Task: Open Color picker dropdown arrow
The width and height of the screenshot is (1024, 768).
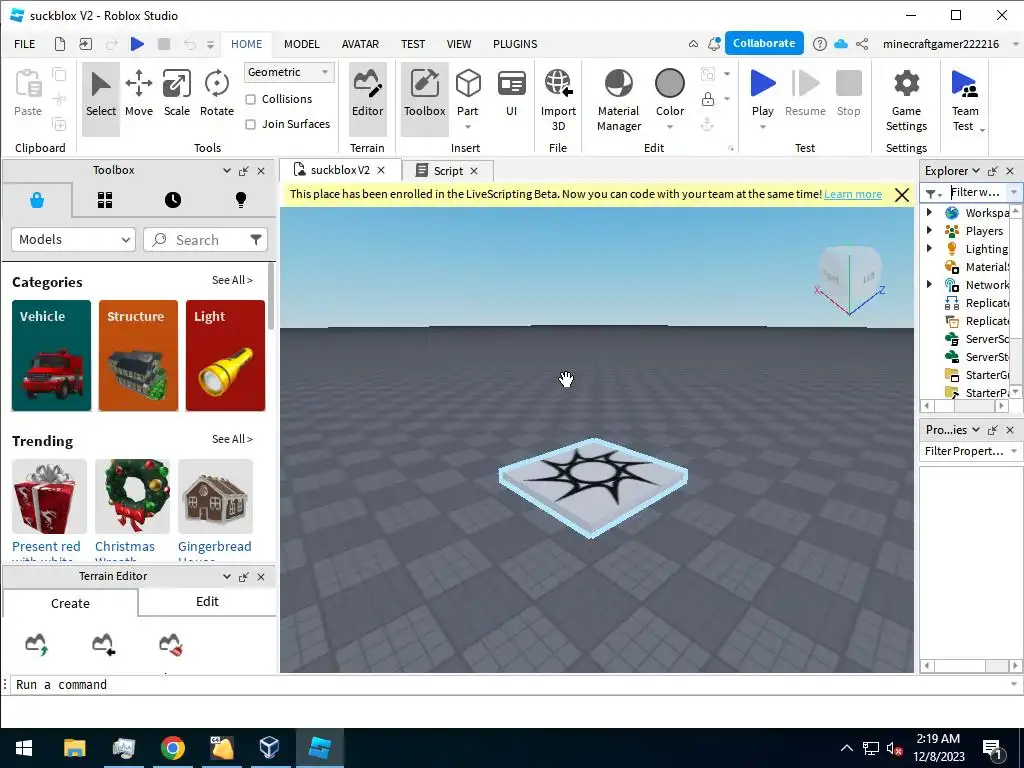Action: tap(669, 127)
